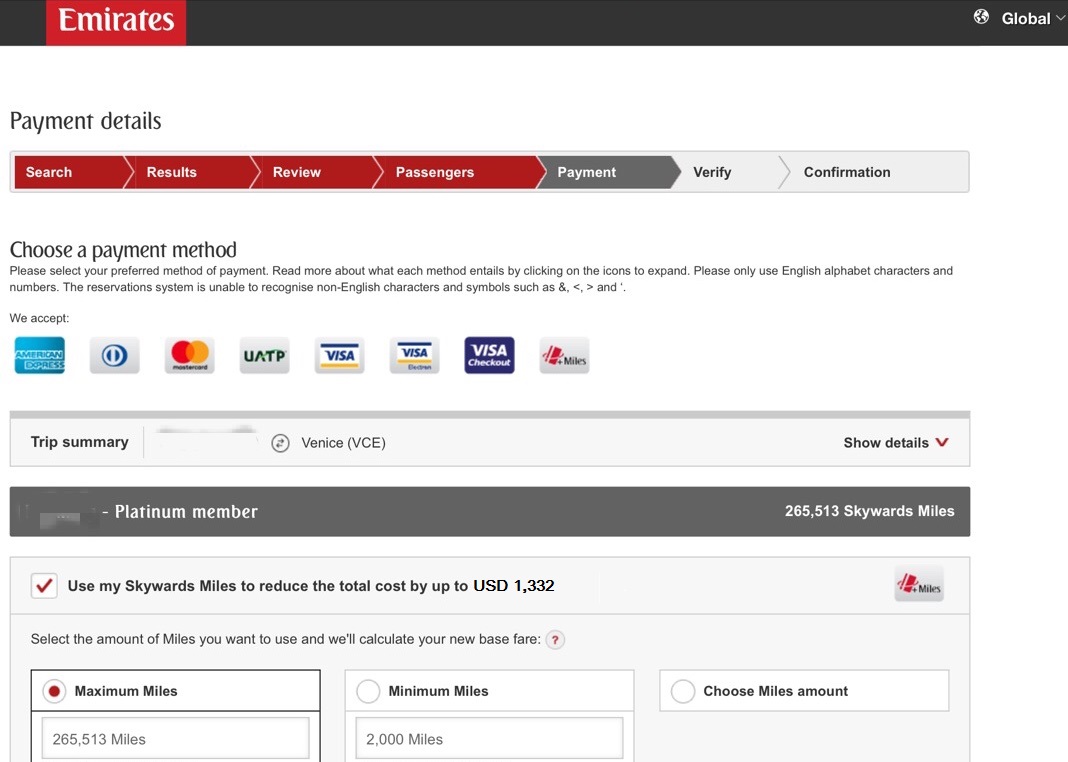
Task: Pick the Visa Electron icon
Action: point(414,355)
